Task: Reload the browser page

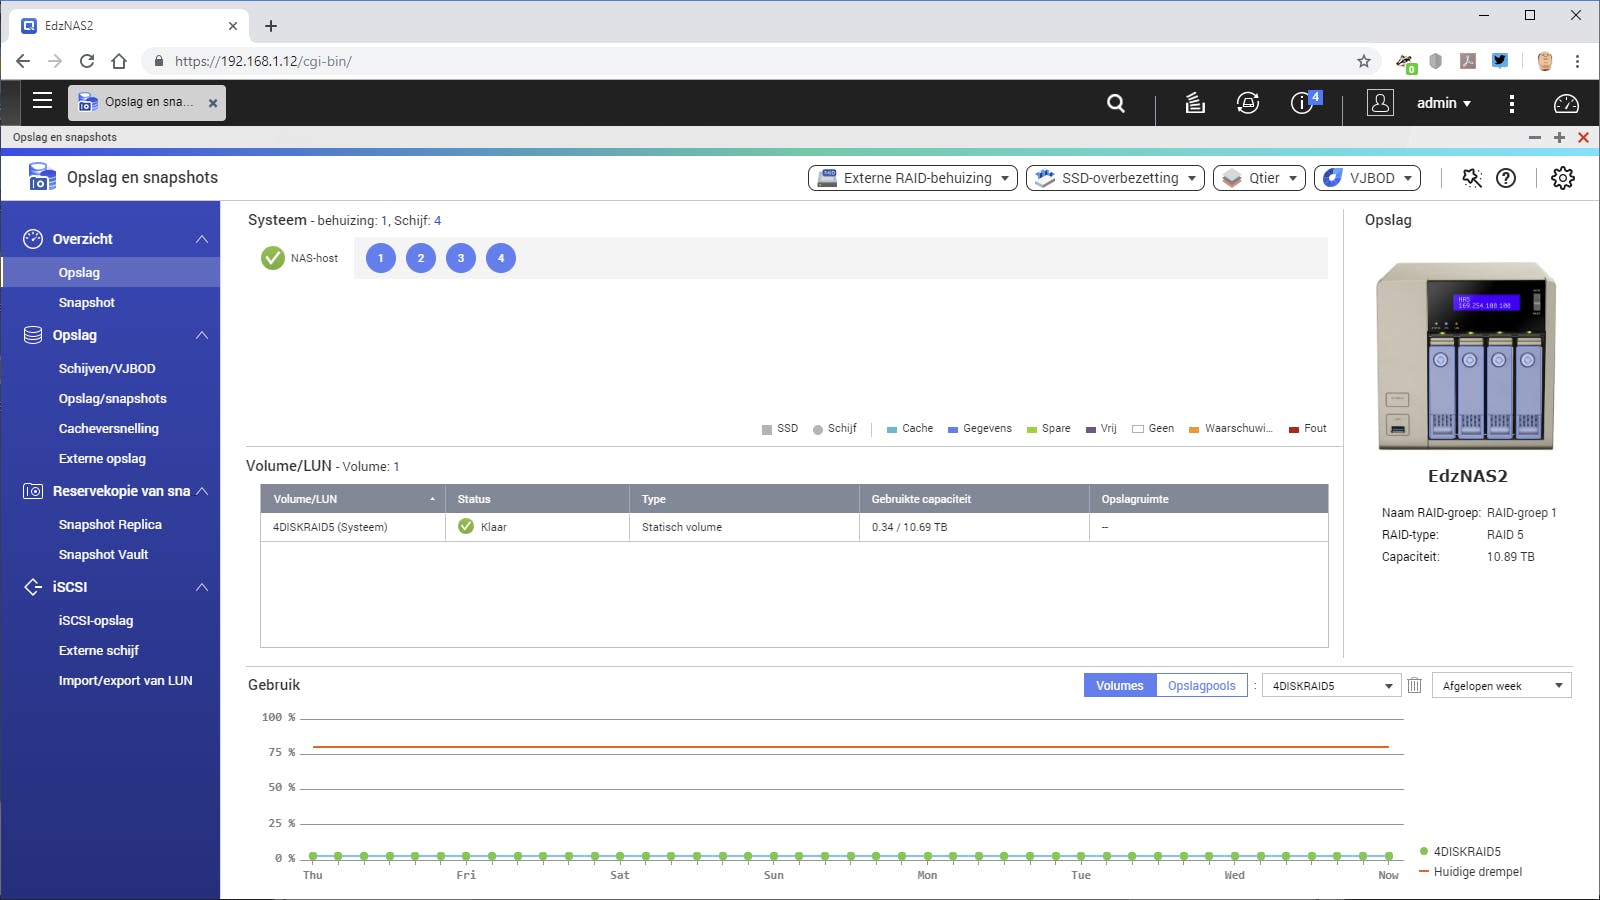Action: pos(87,61)
